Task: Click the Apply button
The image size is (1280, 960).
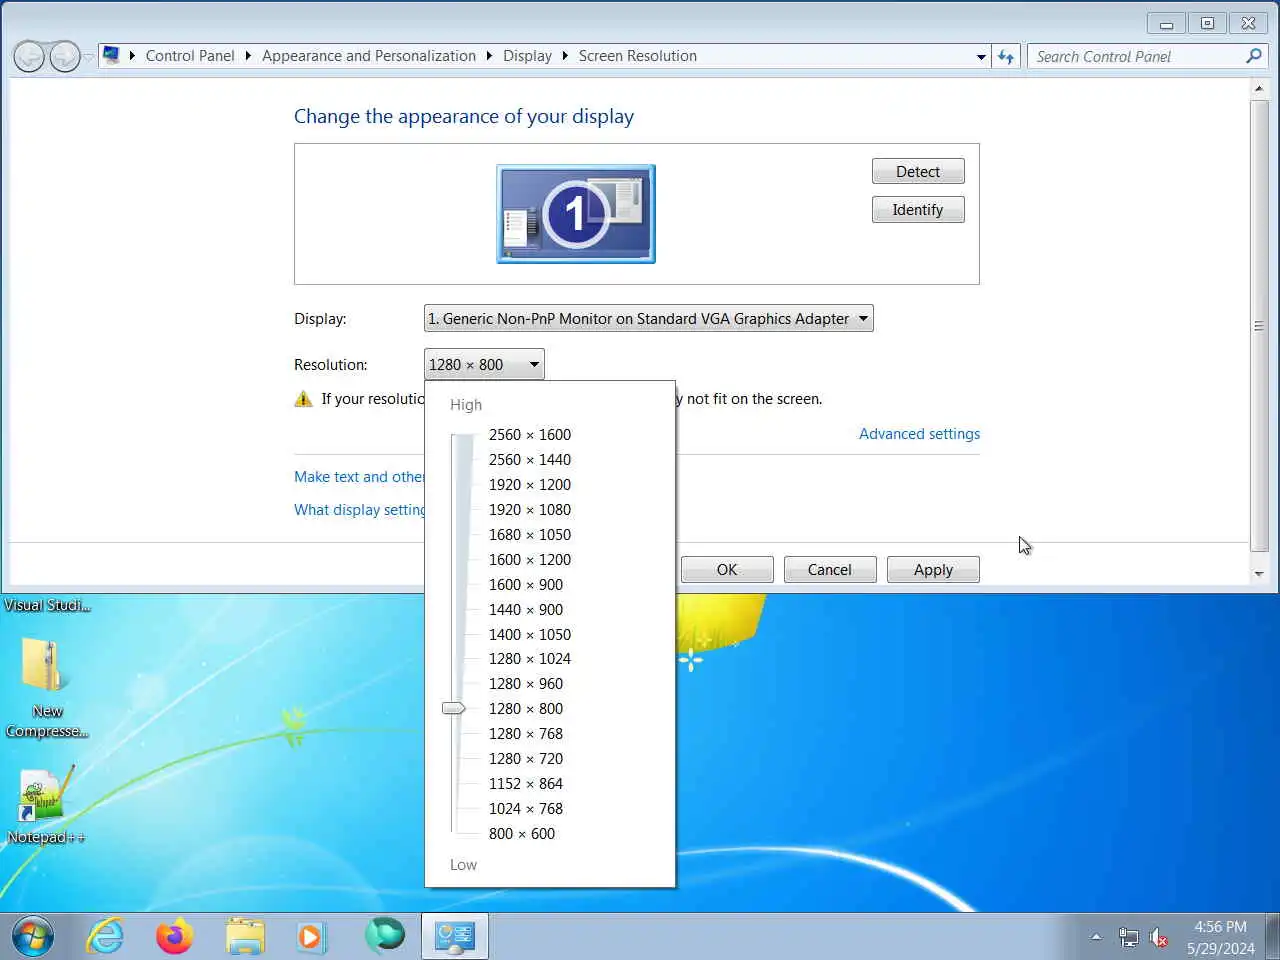Action: pos(933,569)
